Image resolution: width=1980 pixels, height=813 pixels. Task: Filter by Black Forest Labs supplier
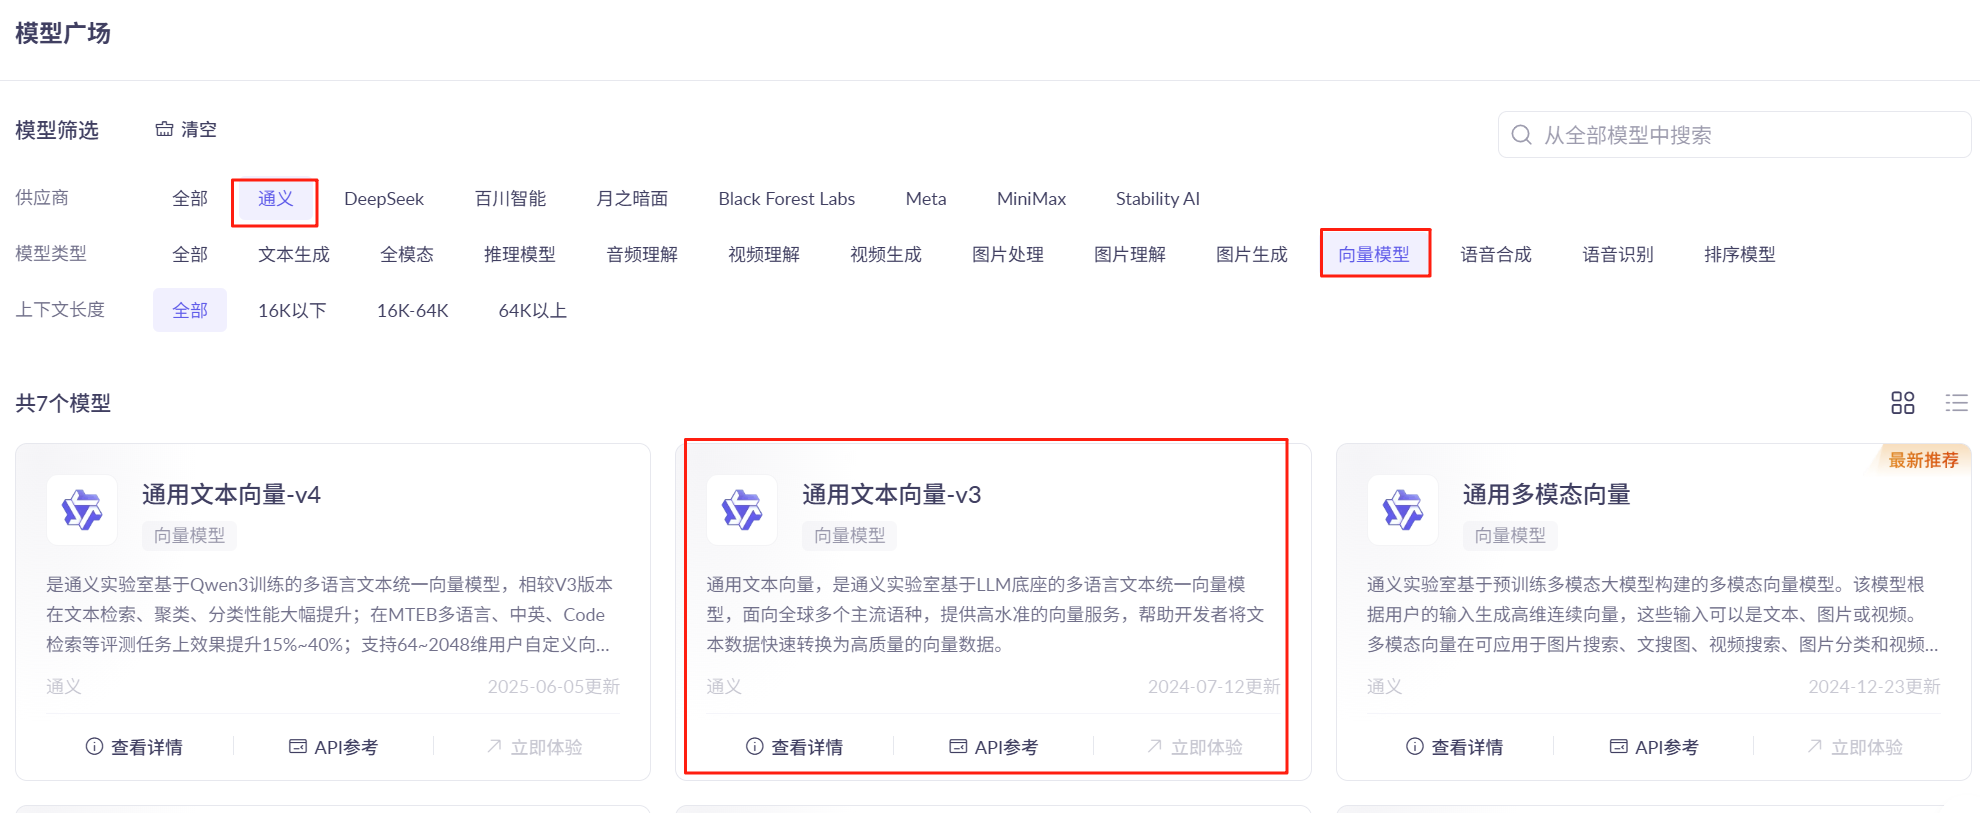786,198
